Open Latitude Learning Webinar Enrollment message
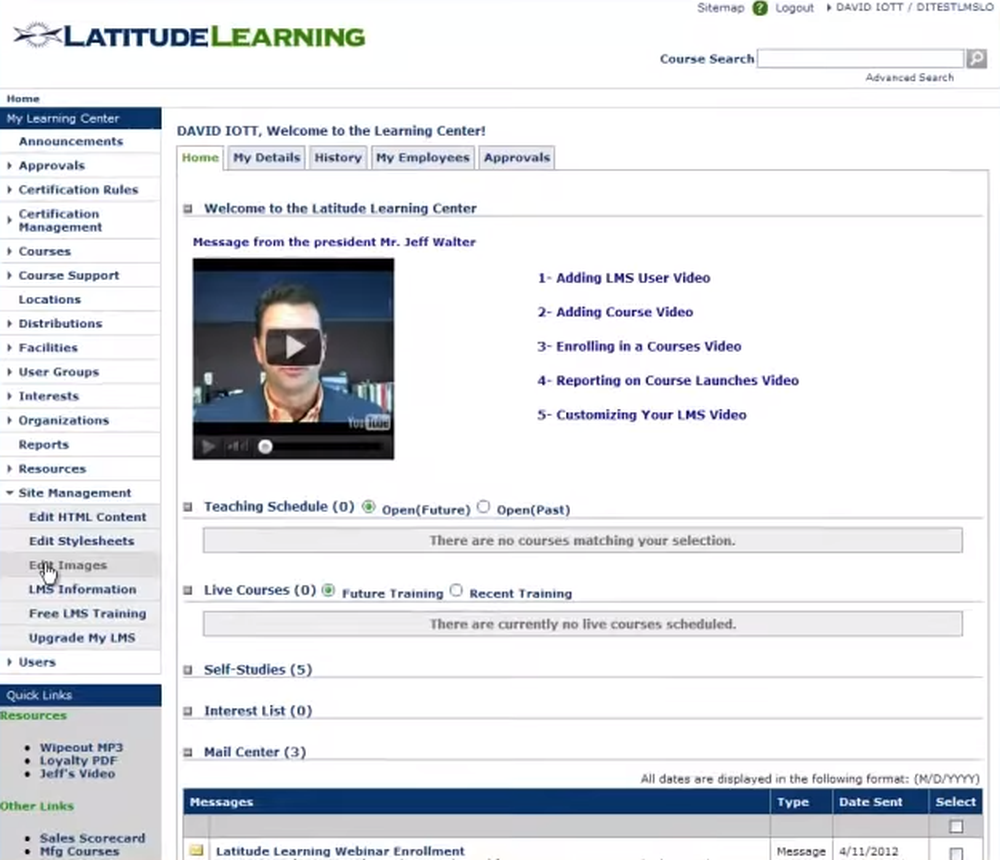This screenshot has height=860, width=1000. coord(340,852)
